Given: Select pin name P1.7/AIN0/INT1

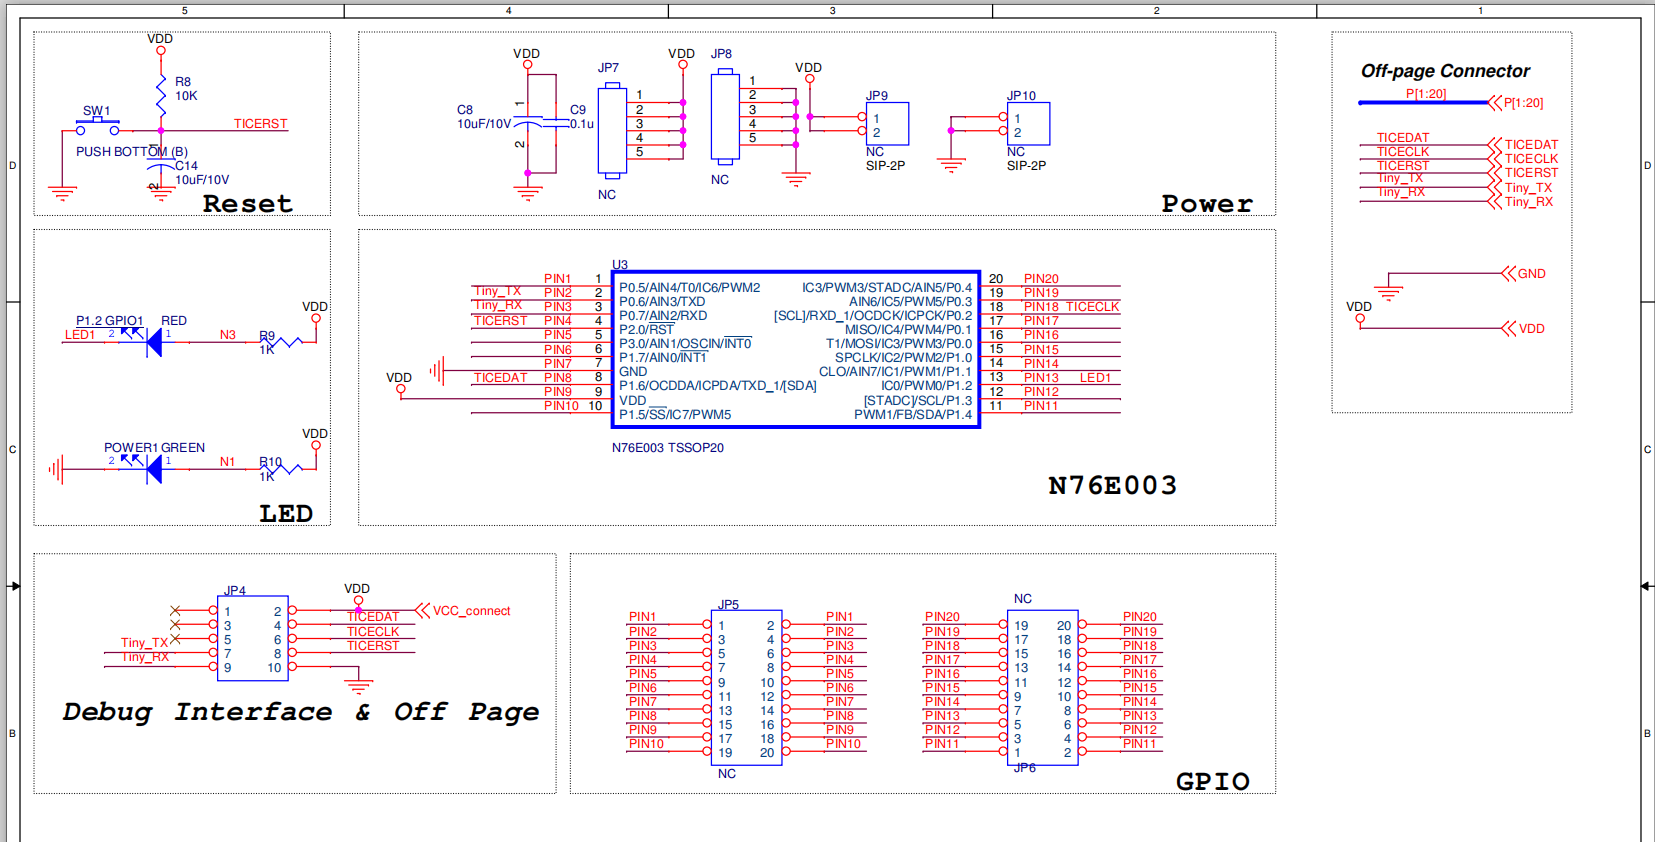Looking at the screenshot, I should point(663,358).
